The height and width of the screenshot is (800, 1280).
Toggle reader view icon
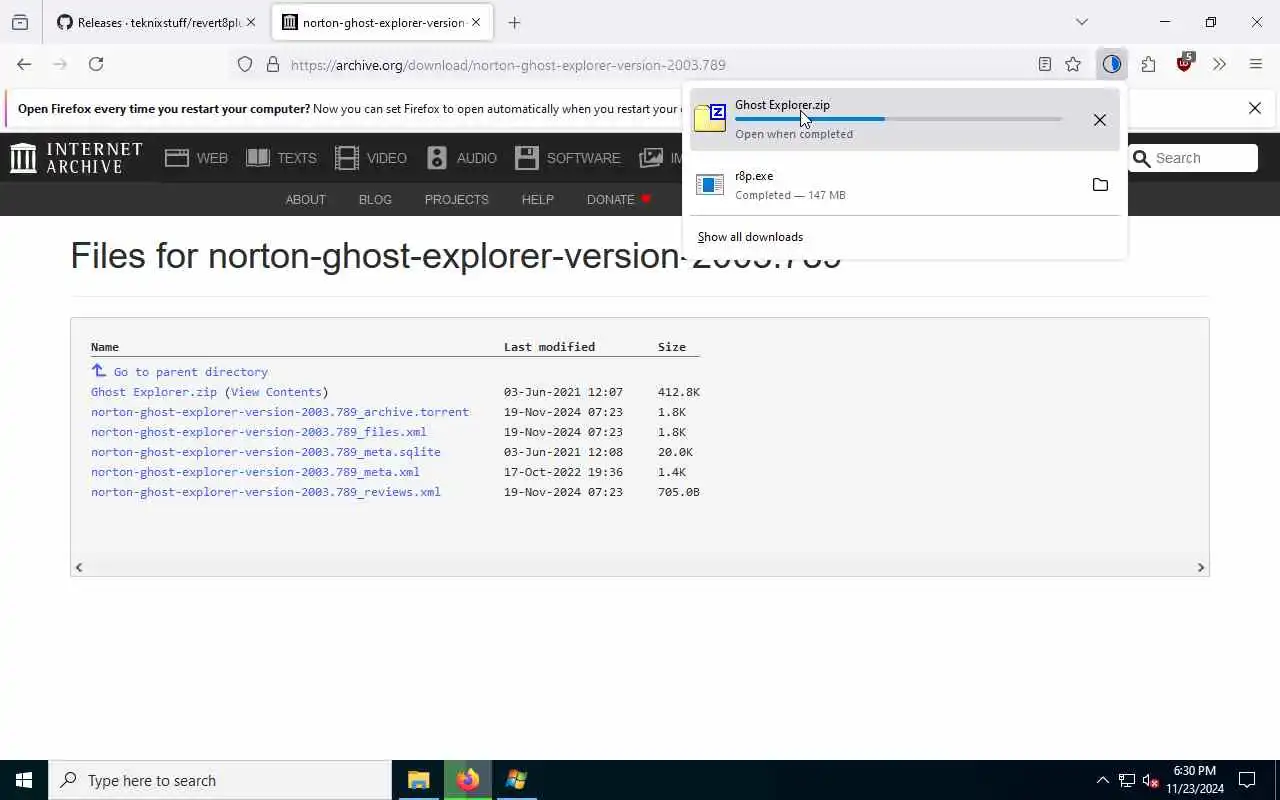[x=1044, y=64]
